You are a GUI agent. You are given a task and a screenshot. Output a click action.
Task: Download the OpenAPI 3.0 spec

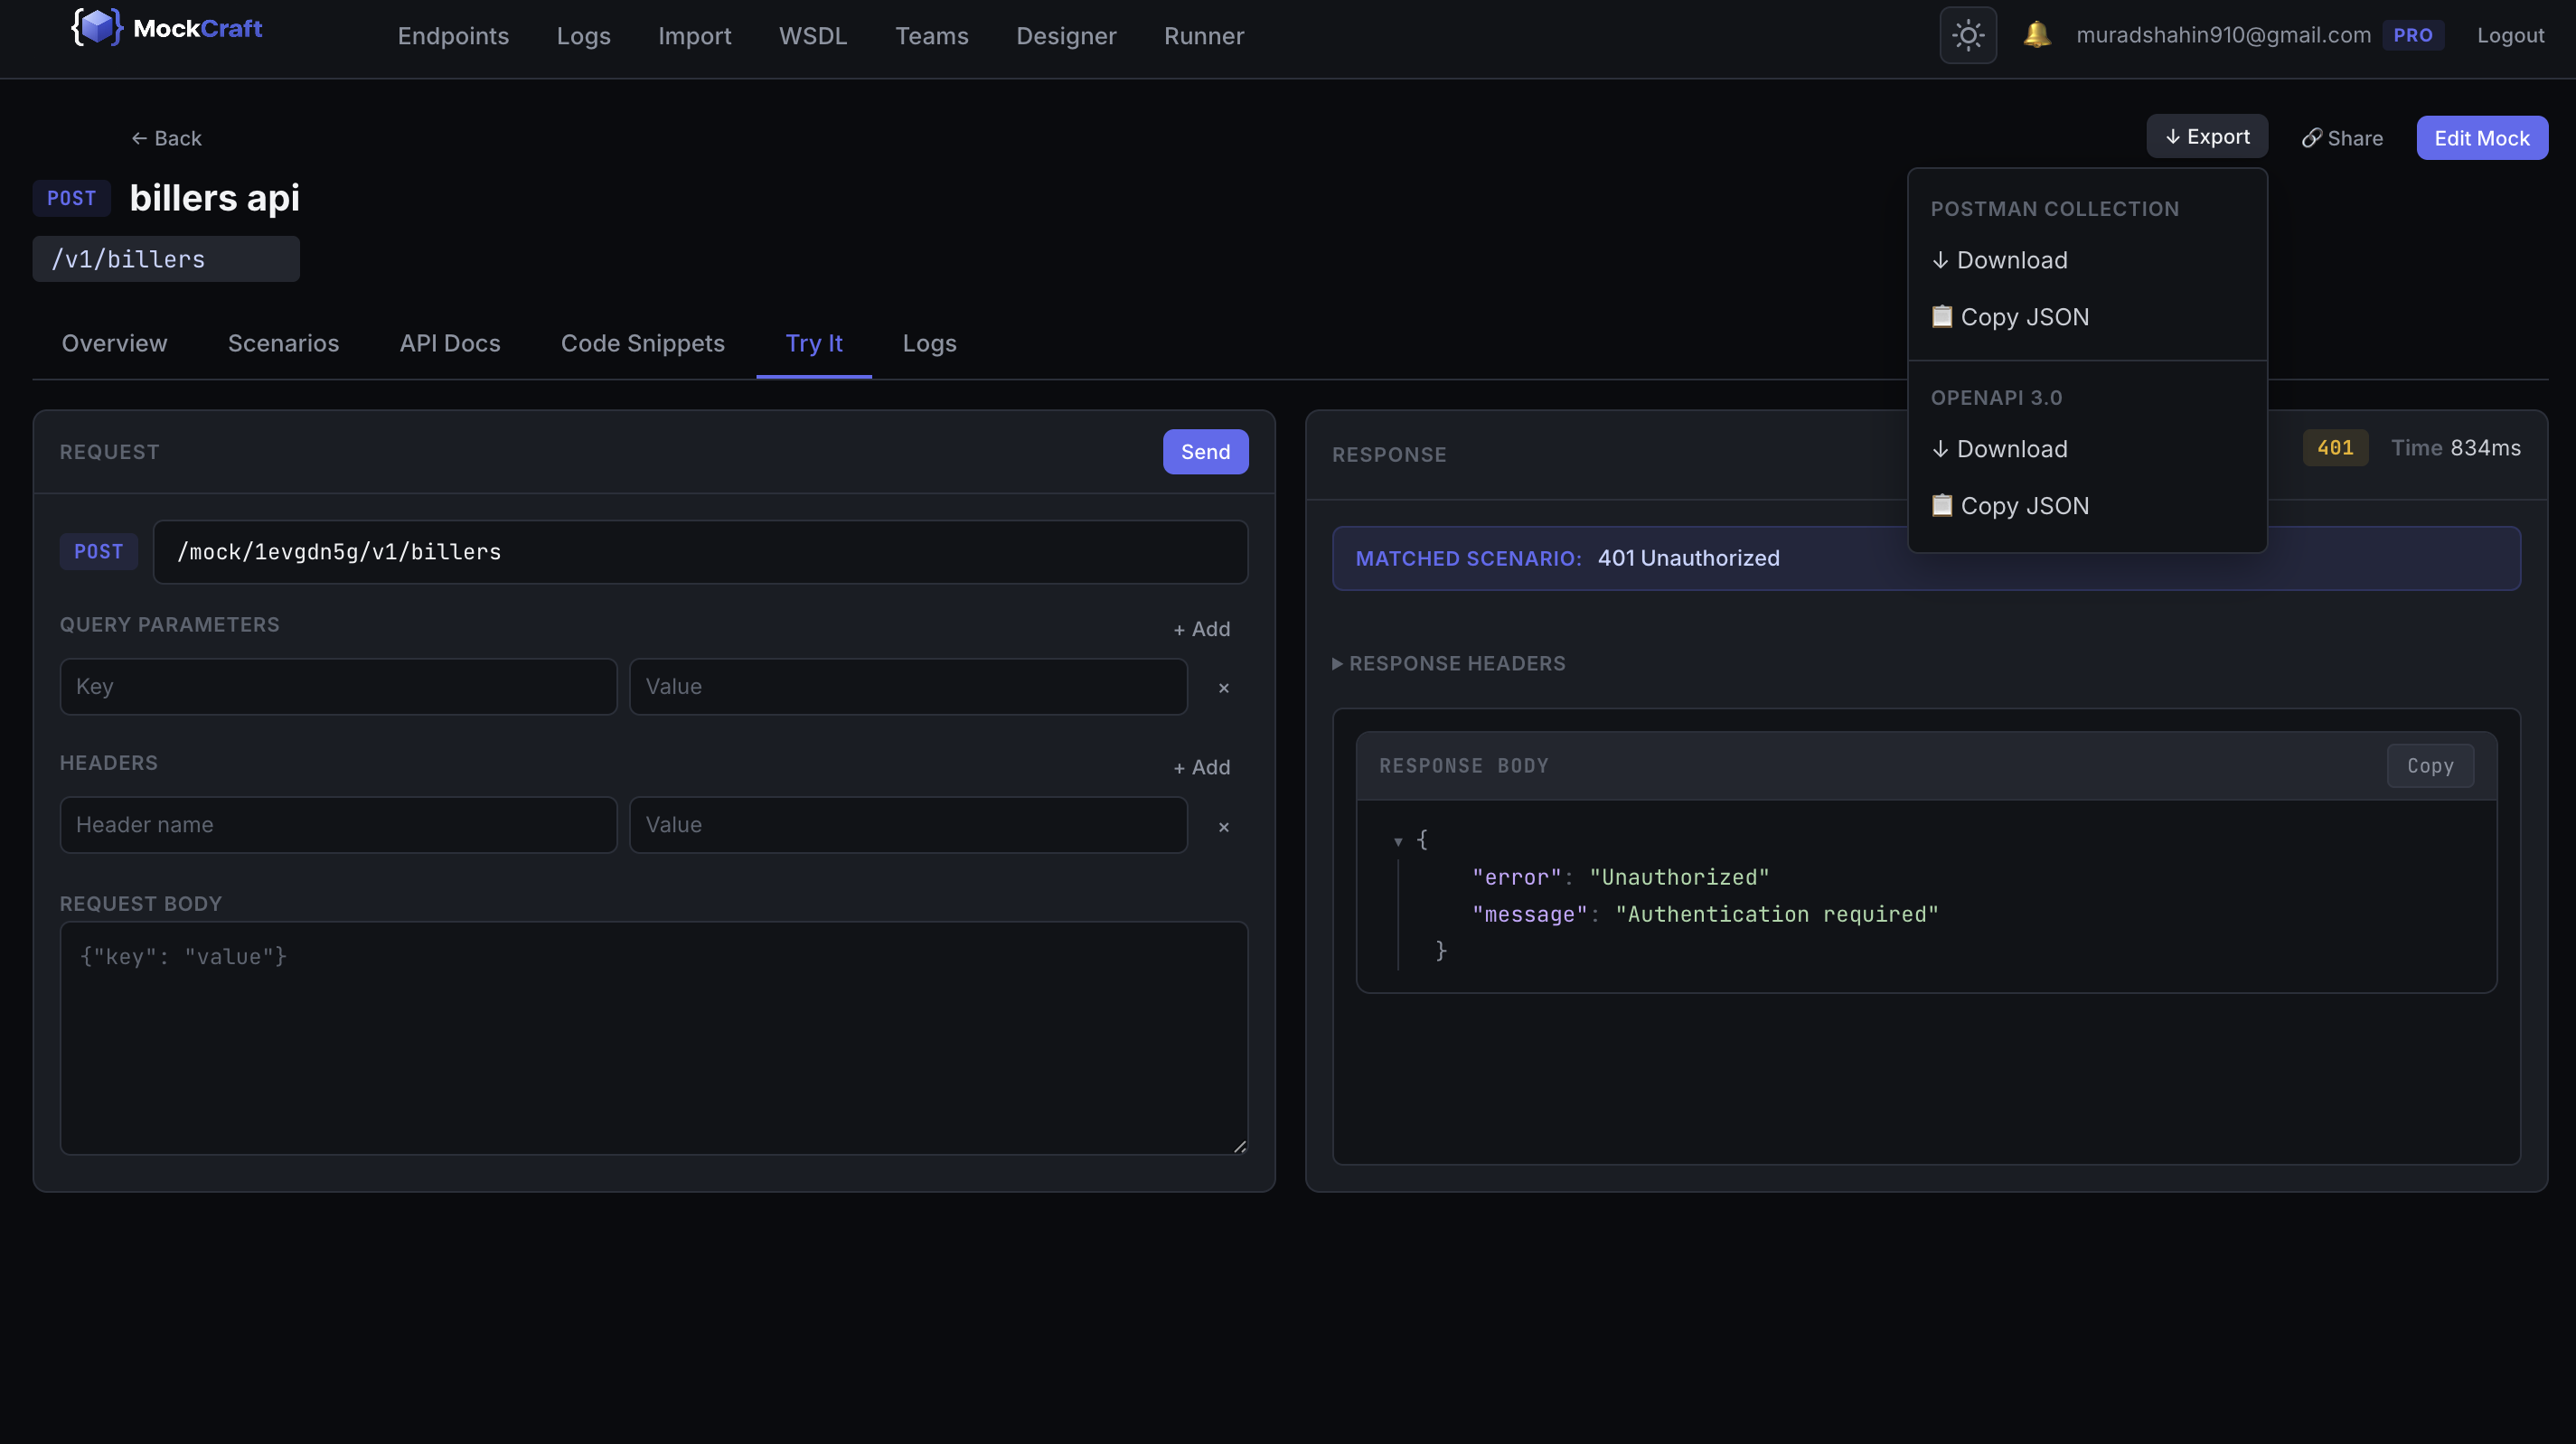(x=2000, y=449)
